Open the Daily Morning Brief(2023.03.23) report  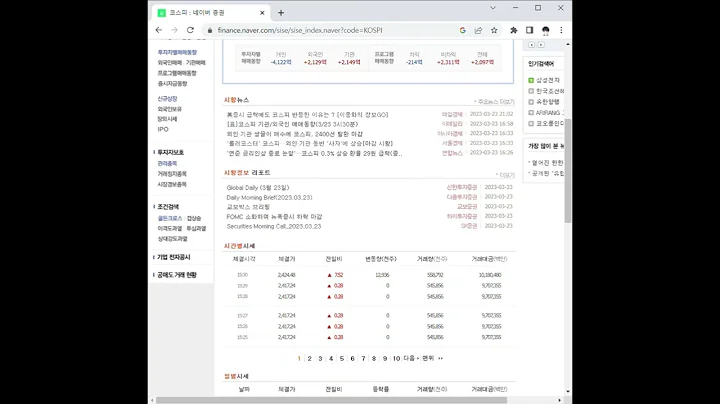pos(270,197)
